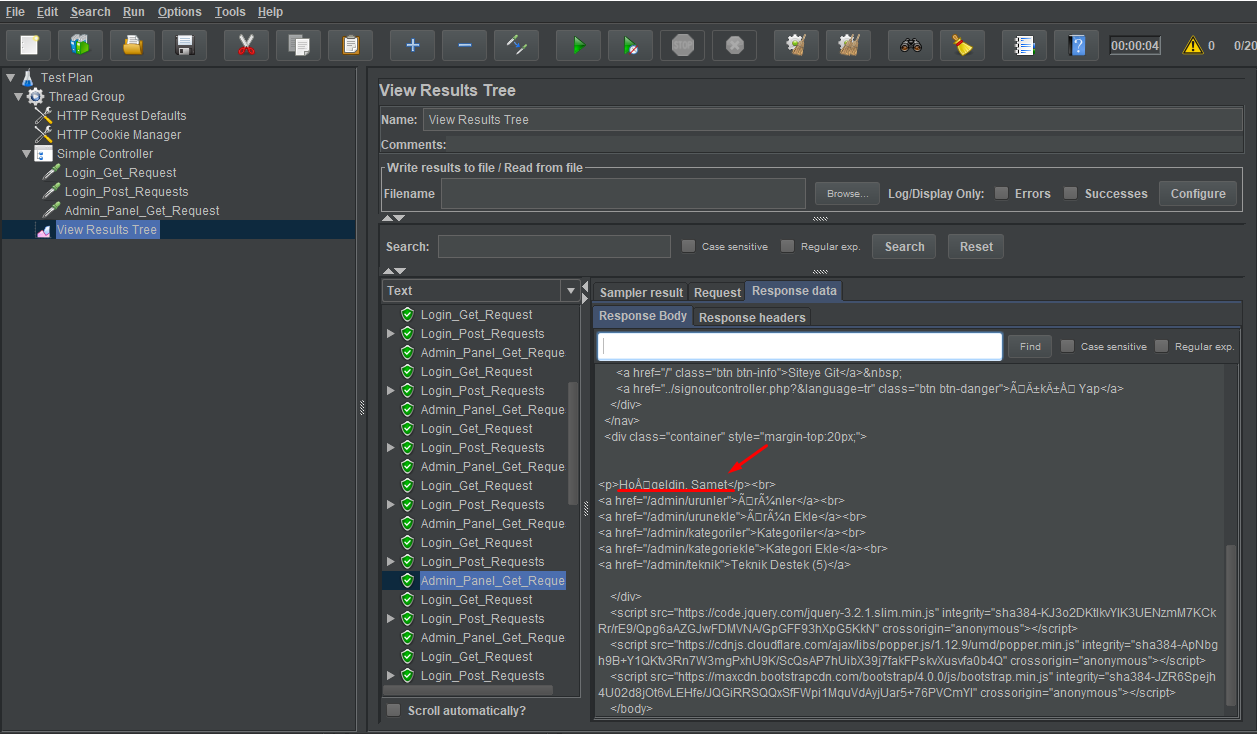Viewport: 1257px width, 734px height.
Task: Enable the Errors only checkbox
Action: pyautogui.click(x=1001, y=193)
